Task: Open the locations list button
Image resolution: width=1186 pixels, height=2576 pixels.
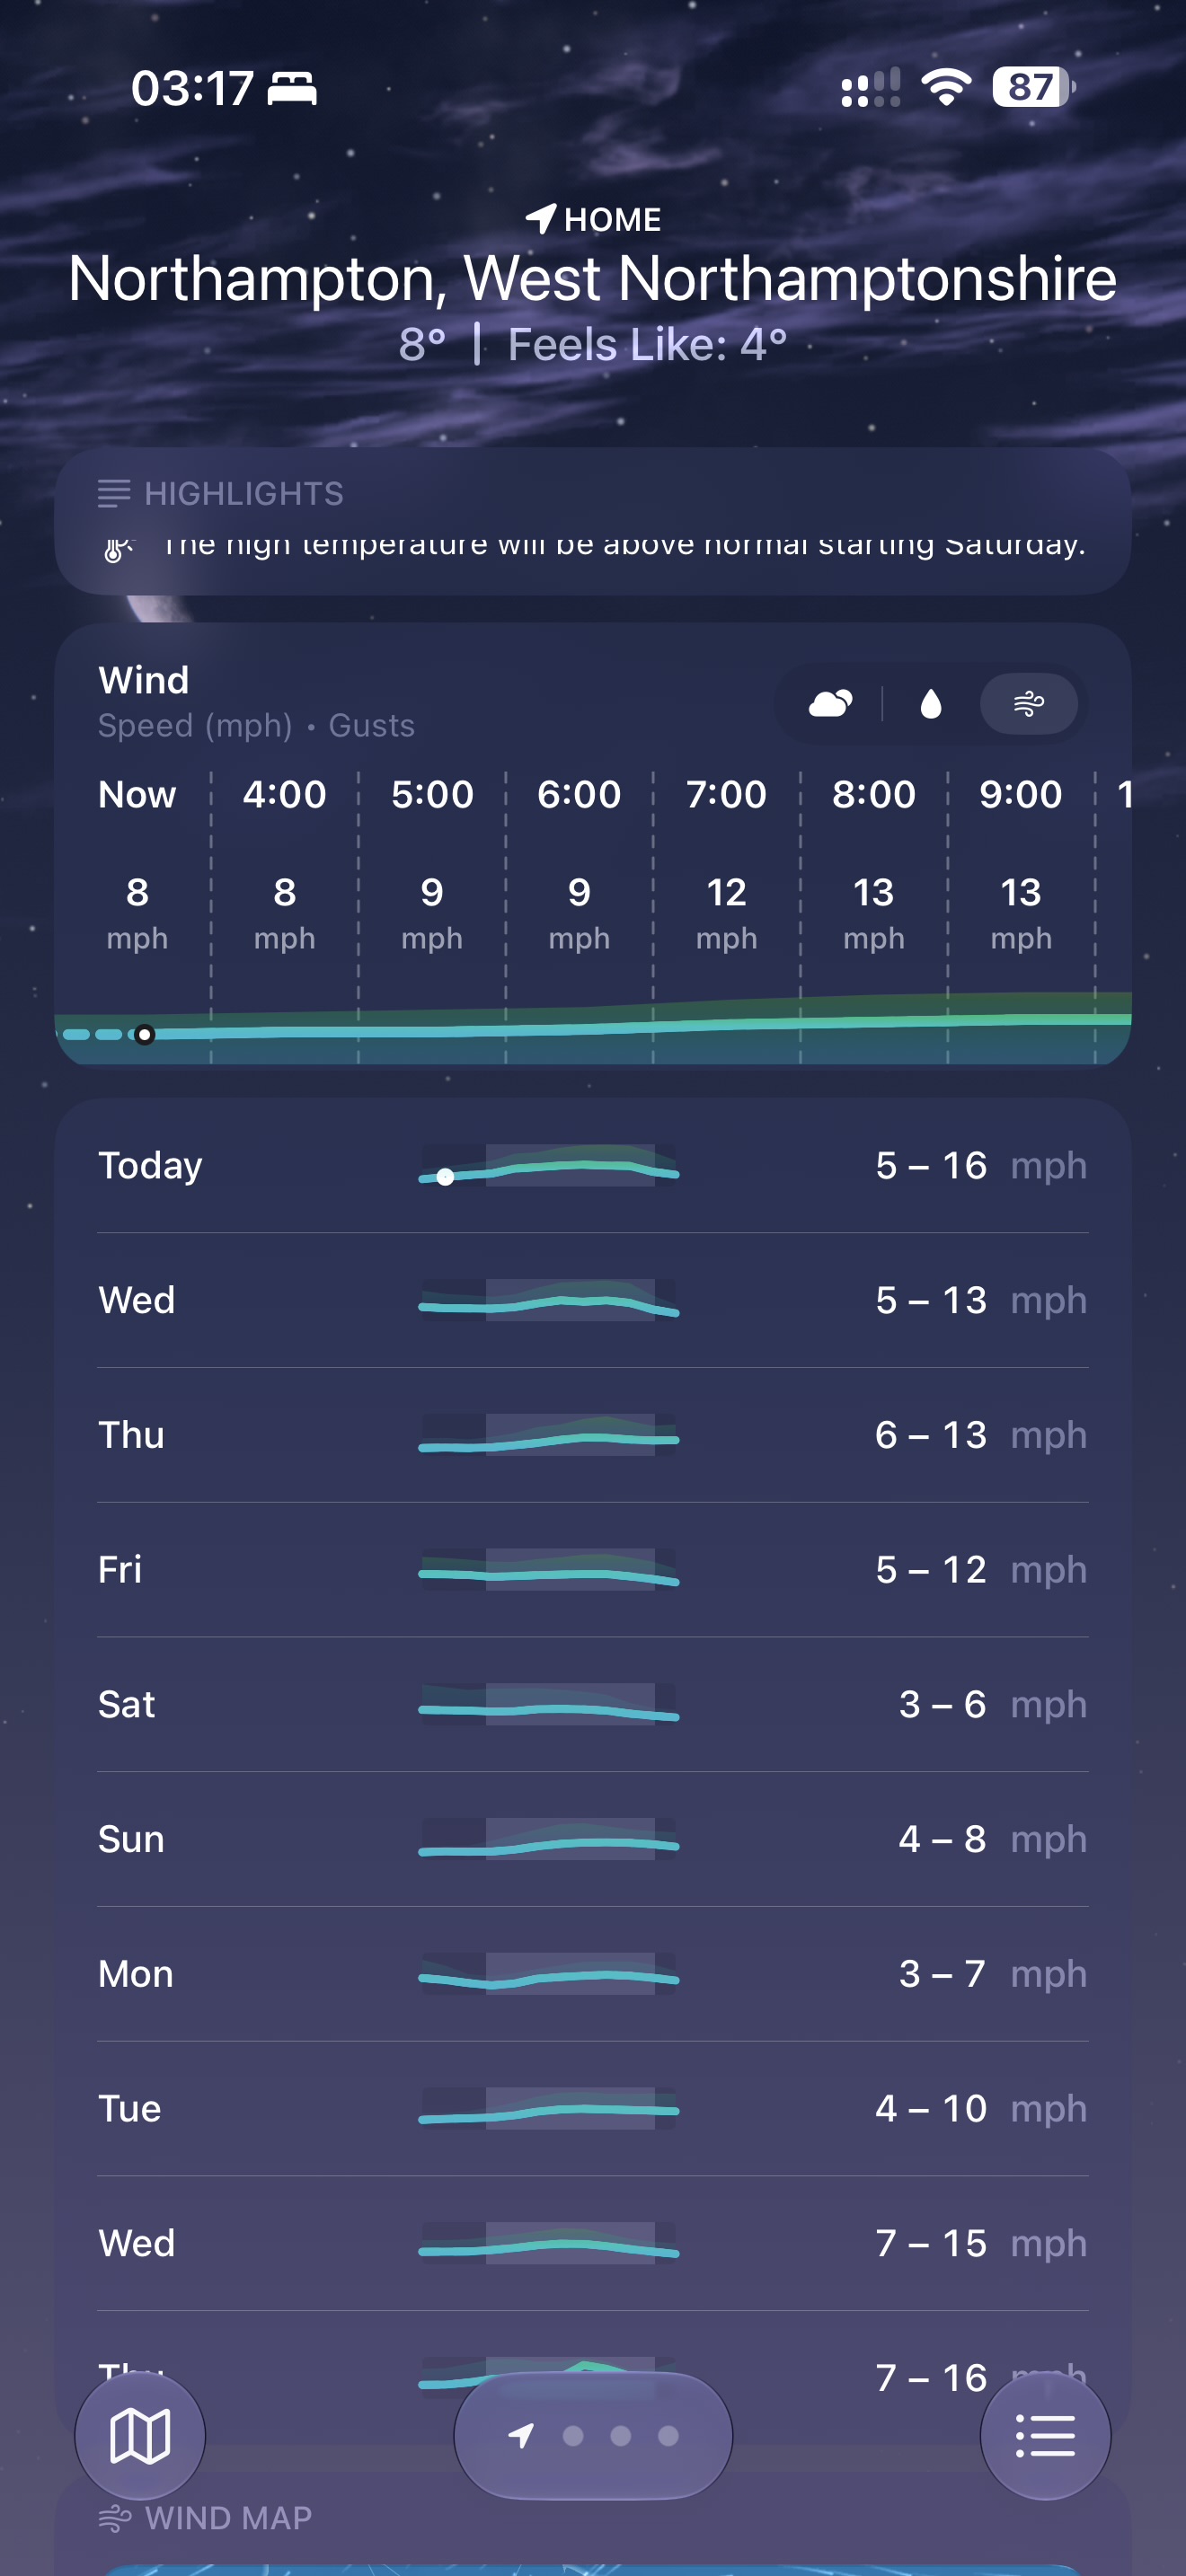Action: pyautogui.click(x=1045, y=2435)
